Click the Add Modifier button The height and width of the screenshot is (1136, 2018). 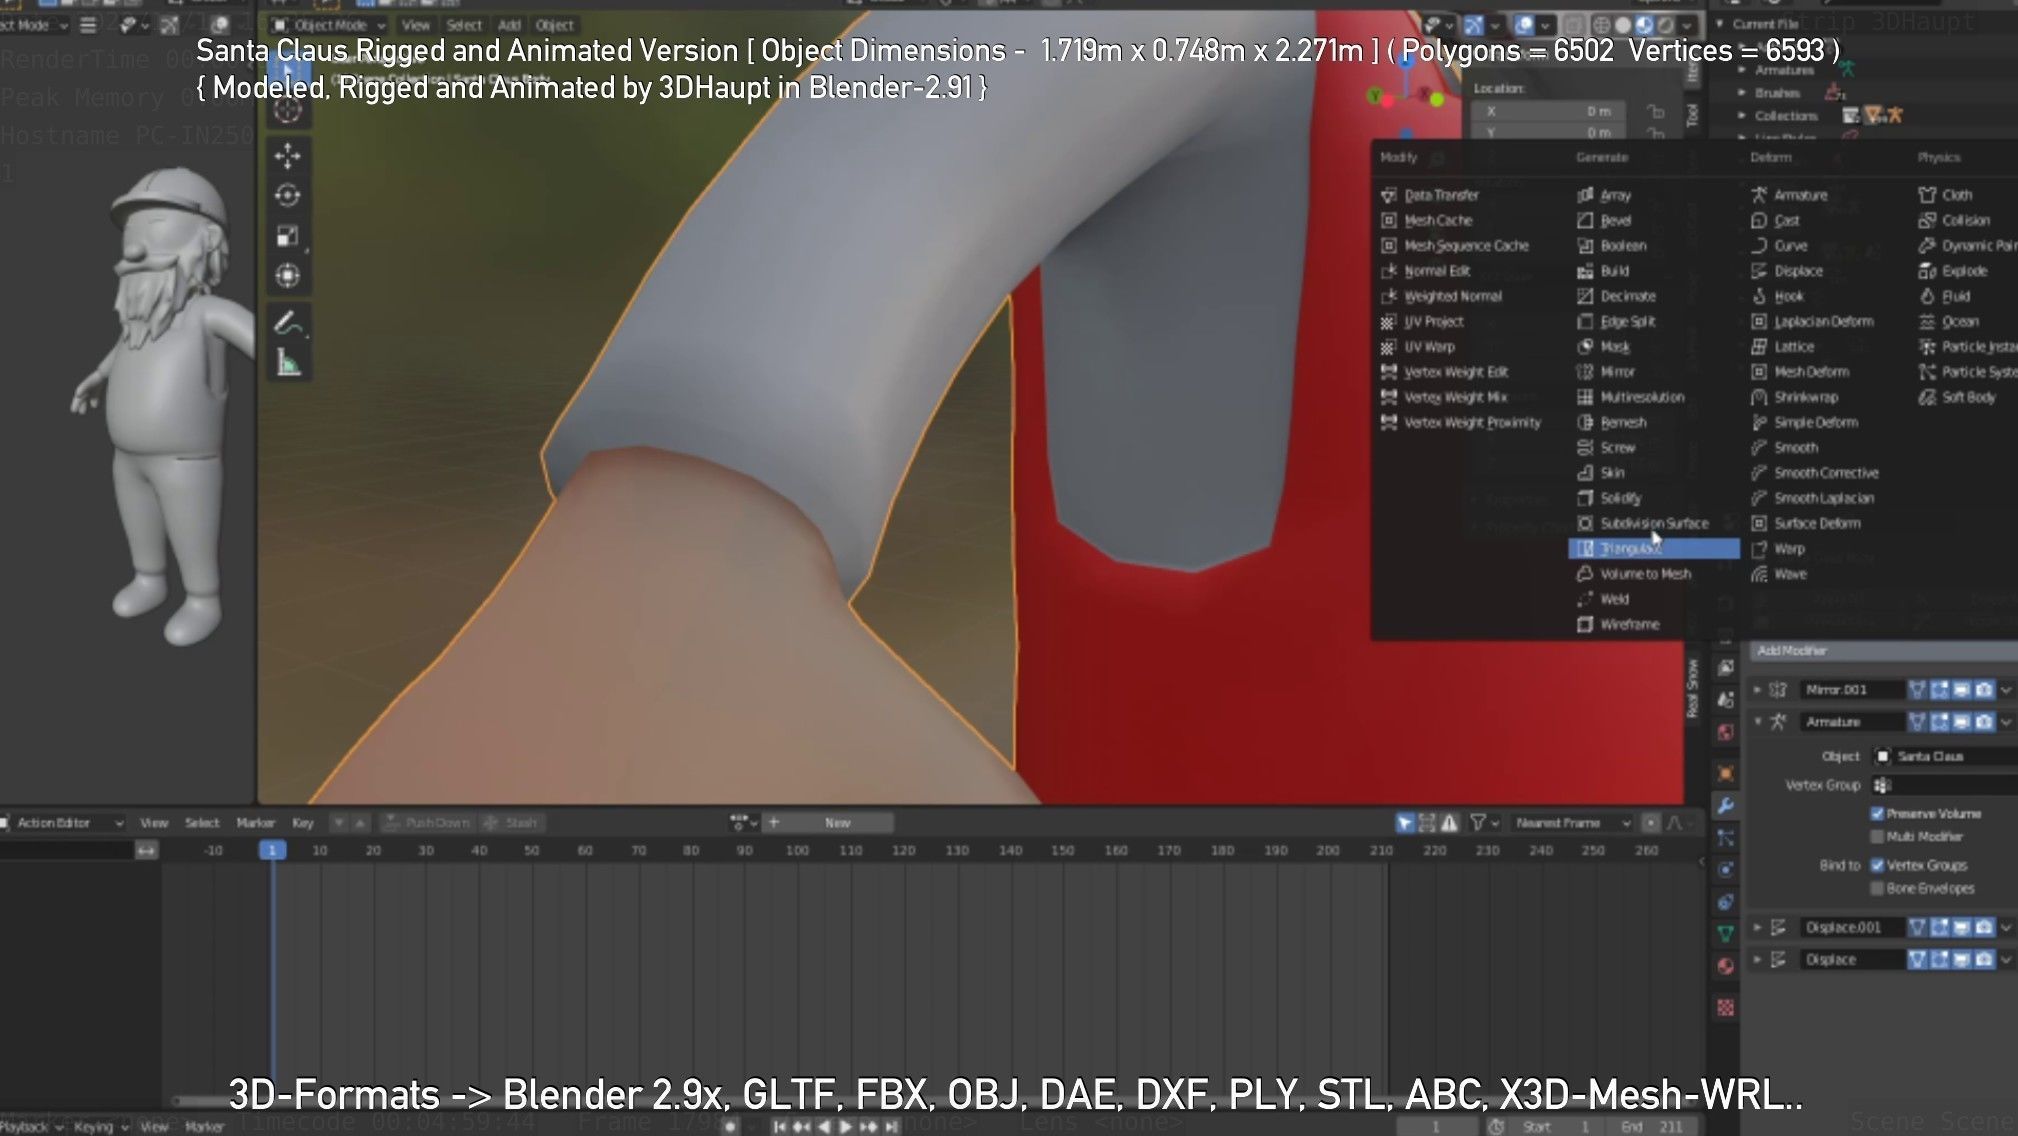(x=1882, y=651)
